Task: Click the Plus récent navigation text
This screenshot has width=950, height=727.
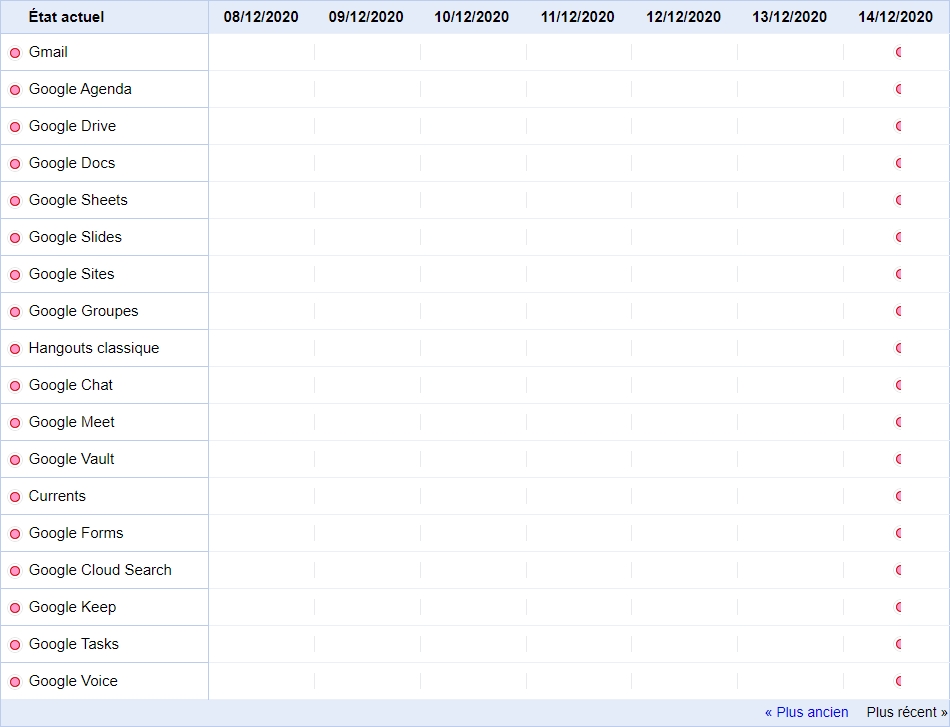Action: (906, 712)
